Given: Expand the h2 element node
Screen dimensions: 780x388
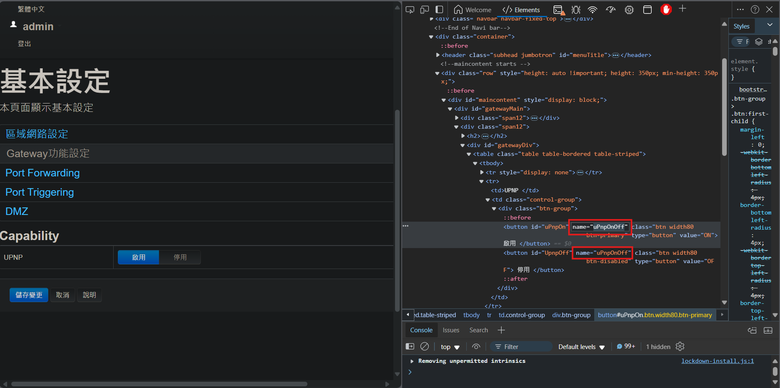Looking at the screenshot, I should pyautogui.click(x=463, y=136).
